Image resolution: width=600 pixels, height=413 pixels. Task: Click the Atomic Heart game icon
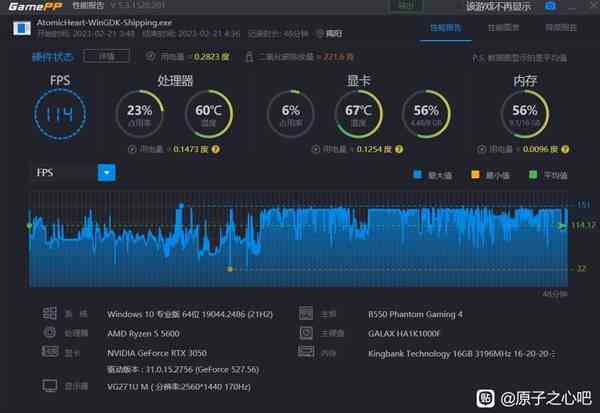pyautogui.click(x=22, y=28)
